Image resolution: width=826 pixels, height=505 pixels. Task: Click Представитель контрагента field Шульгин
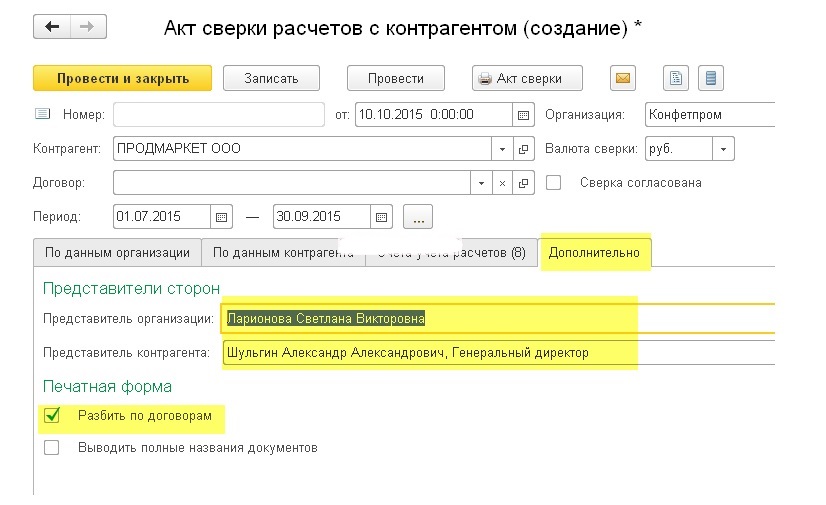[x=499, y=353]
